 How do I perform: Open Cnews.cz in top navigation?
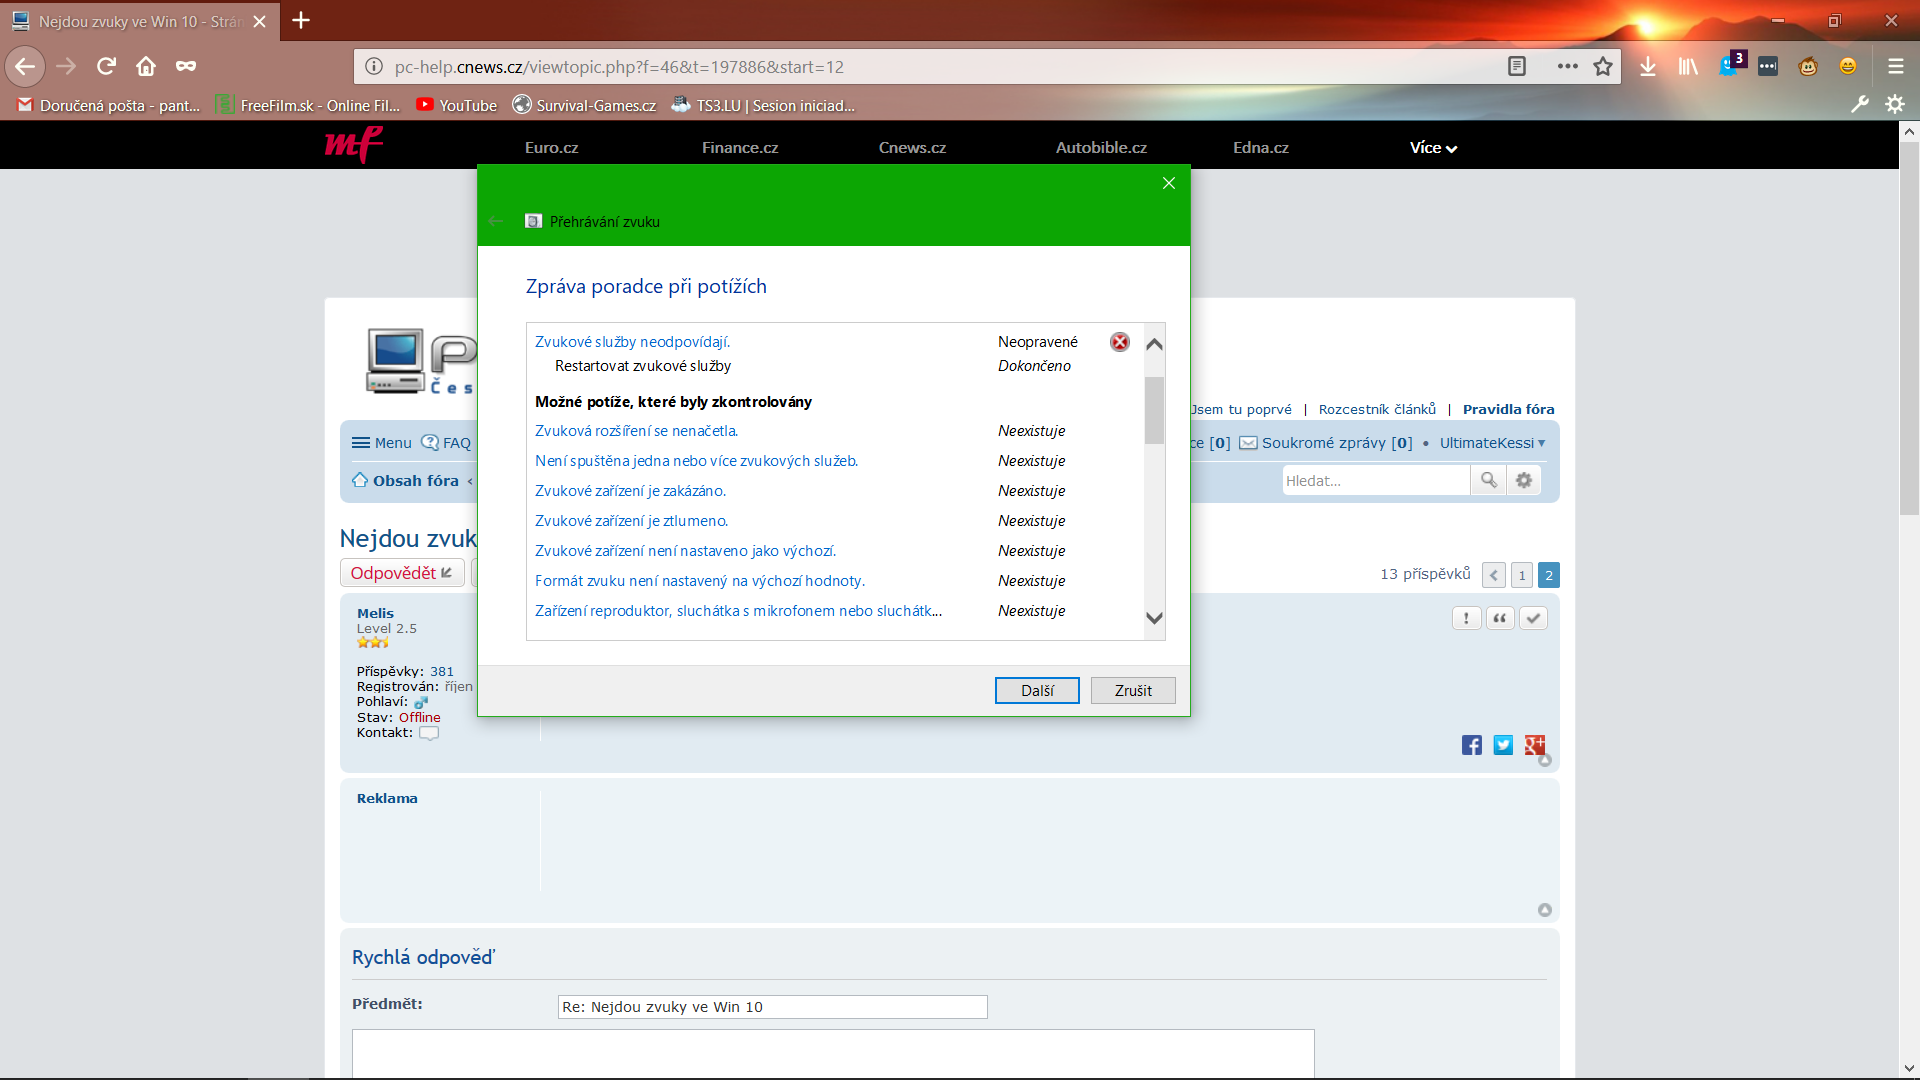[912, 148]
